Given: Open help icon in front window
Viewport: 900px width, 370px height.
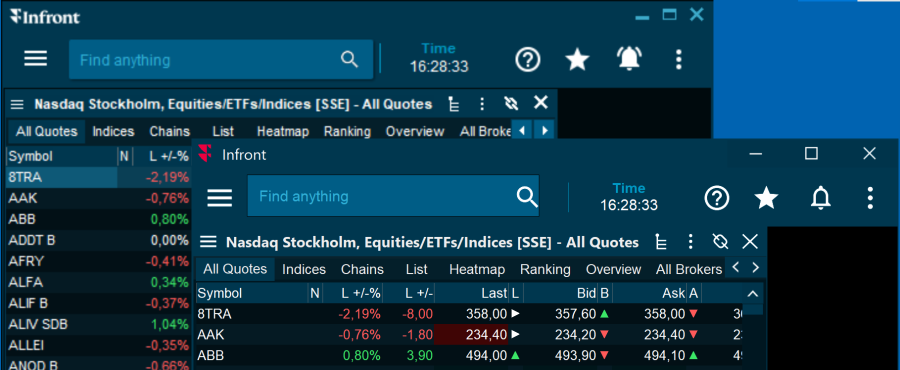Looking at the screenshot, I should (x=716, y=198).
